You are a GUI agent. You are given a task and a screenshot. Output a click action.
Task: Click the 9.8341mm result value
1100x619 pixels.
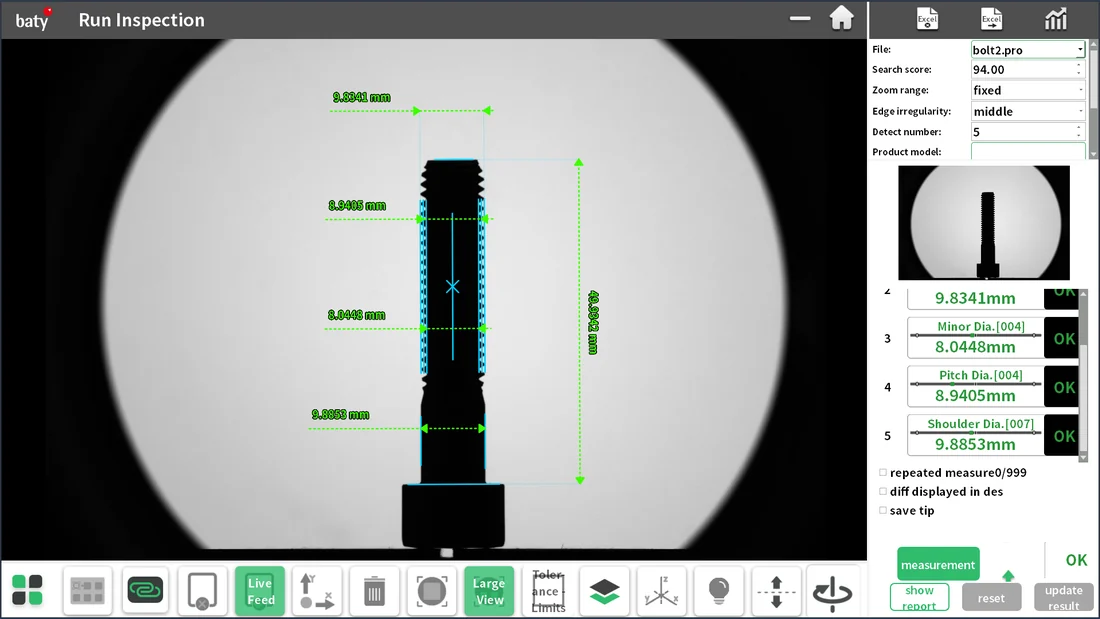975,298
